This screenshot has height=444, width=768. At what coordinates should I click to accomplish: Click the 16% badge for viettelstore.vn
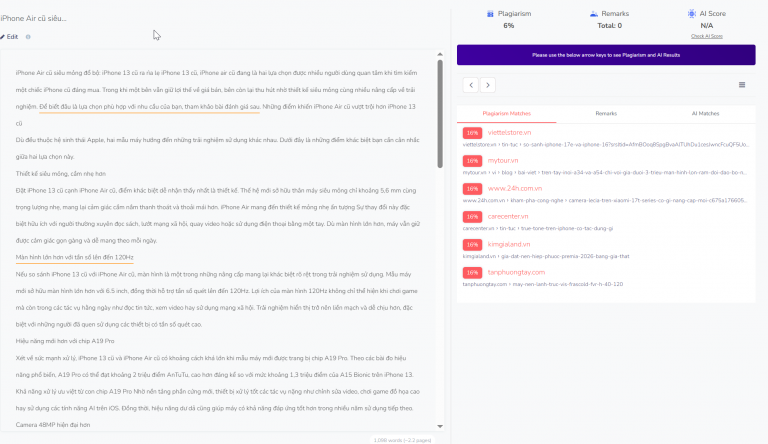pyautogui.click(x=472, y=133)
